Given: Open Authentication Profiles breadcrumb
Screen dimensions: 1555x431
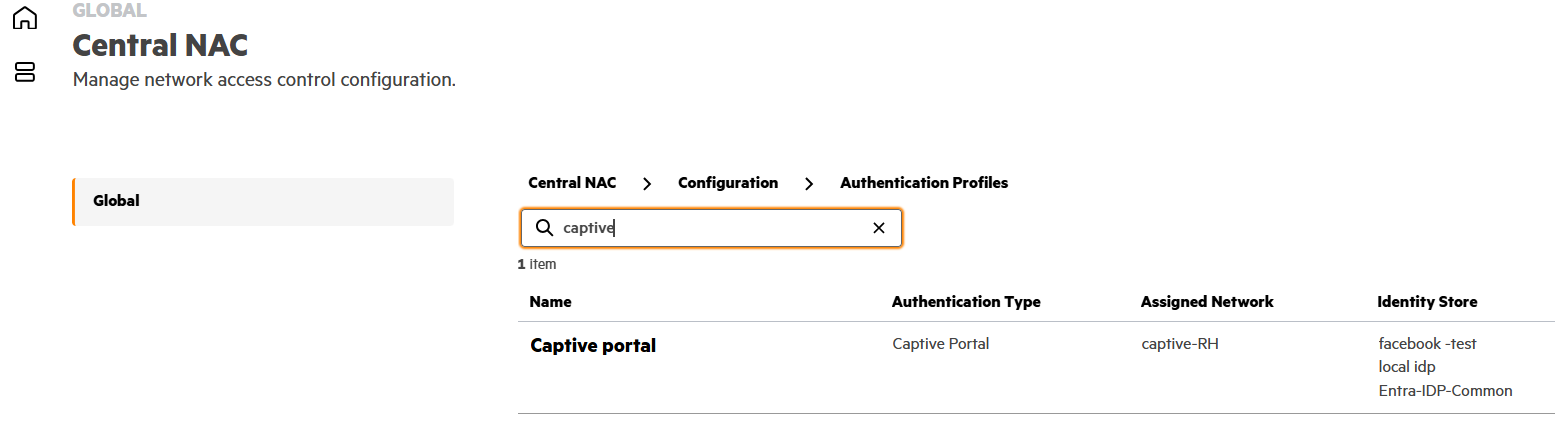Looking at the screenshot, I should [924, 183].
